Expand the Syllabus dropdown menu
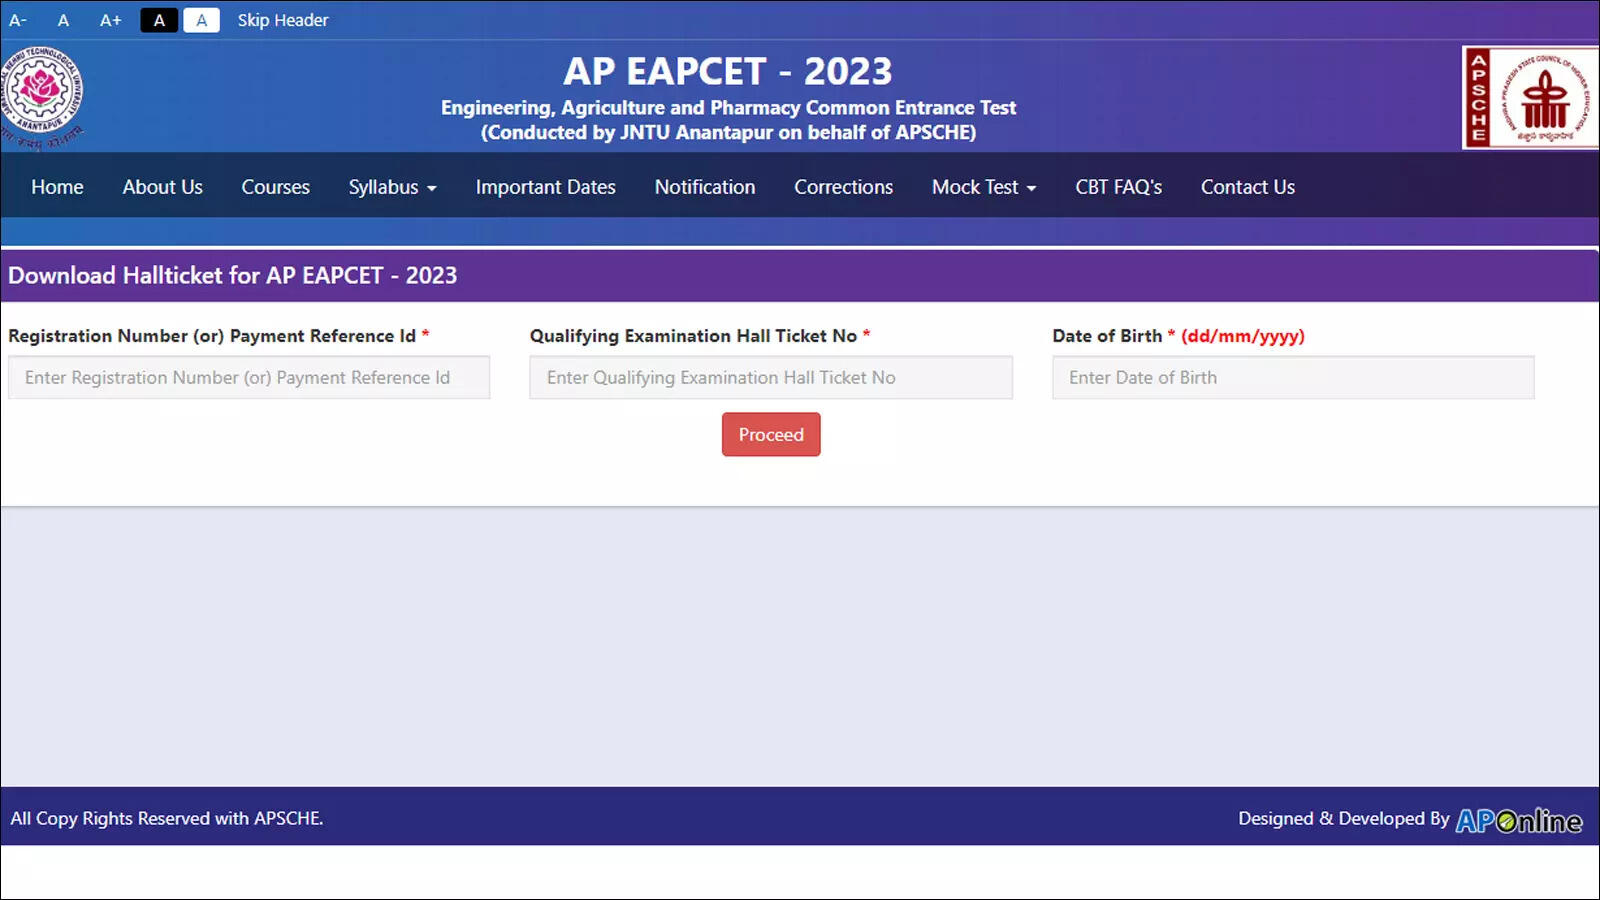Screen dimensions: 1600x900 (x=392, y=187)
